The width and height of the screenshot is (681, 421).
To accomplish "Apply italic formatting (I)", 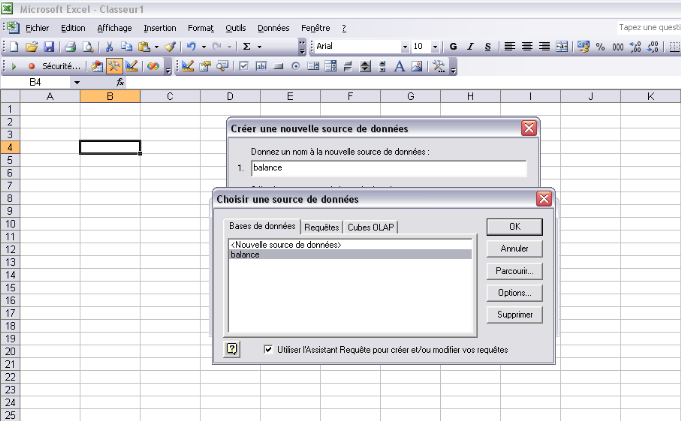I will (x=470, y=46).
